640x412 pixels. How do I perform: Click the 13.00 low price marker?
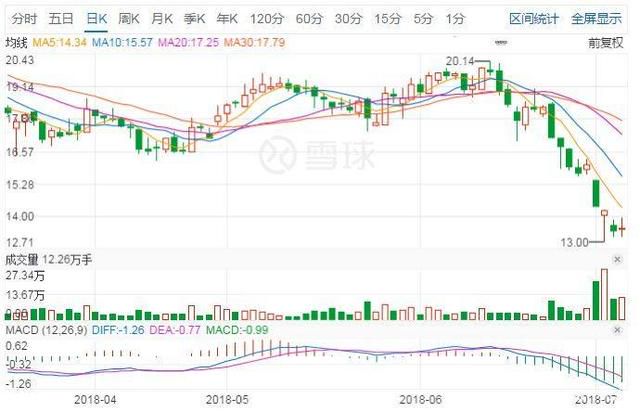pyautogui.click(x=574, y=243)
